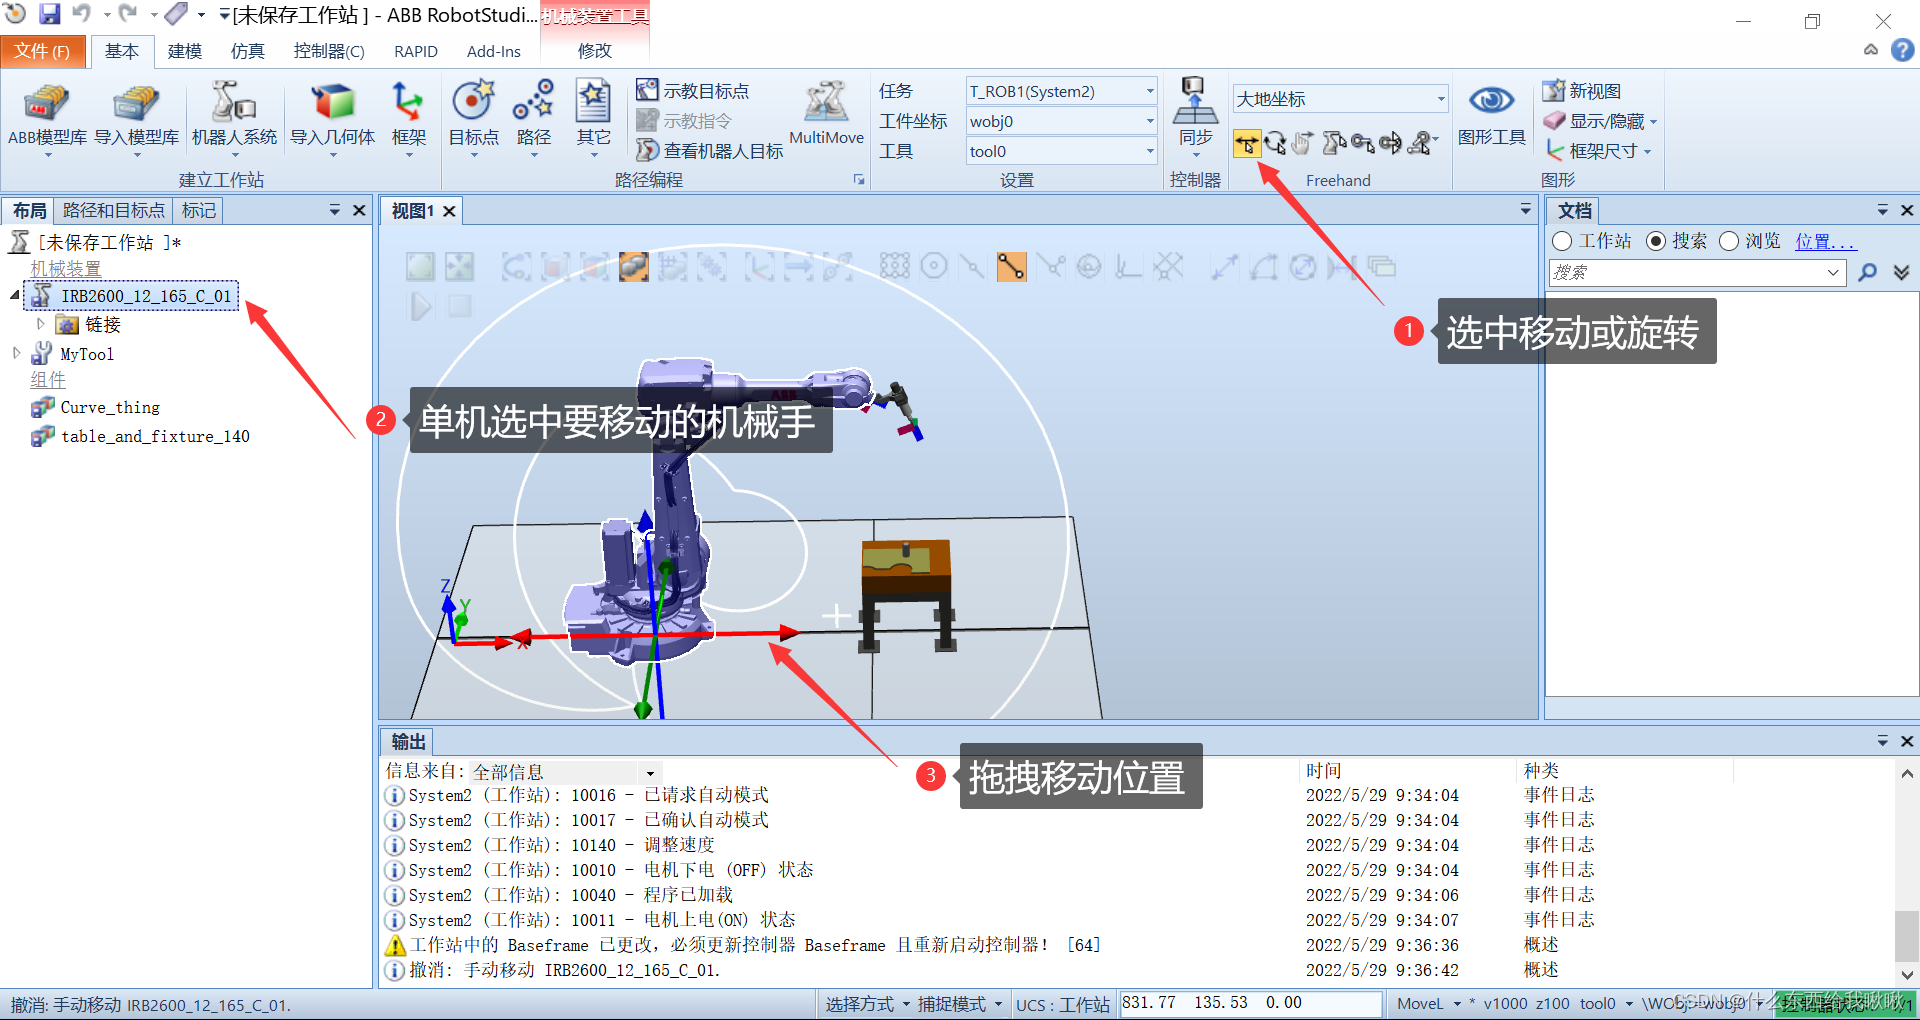Toggle the part selection level icon
Viewport: 1920px width, 1020px height.
(x=633, y=266)
